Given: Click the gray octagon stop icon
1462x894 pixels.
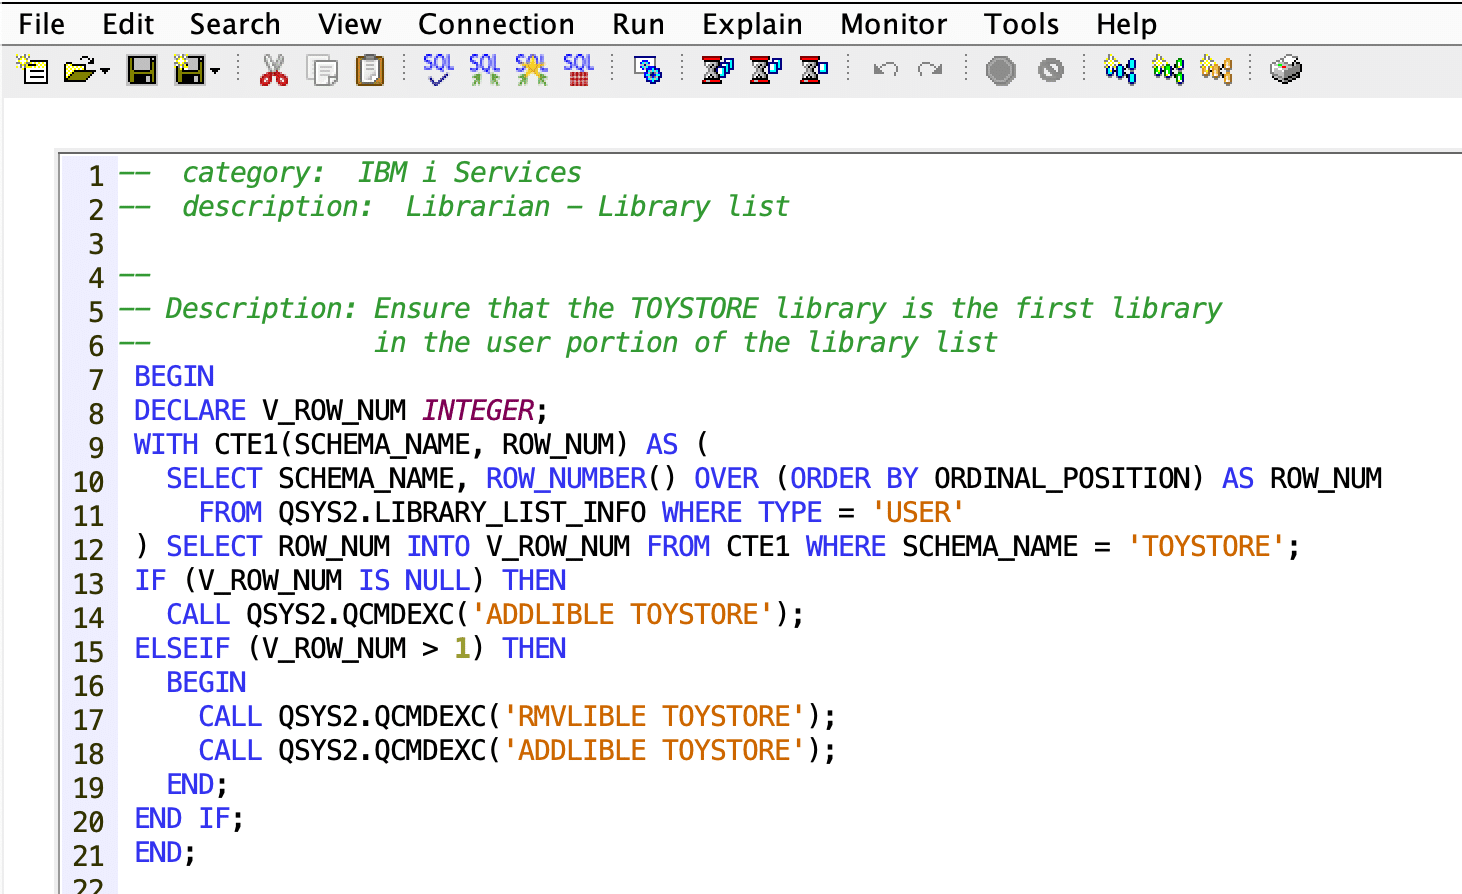Looking at the screenshot, I should pyautogui.click(x=1000, y=70).
